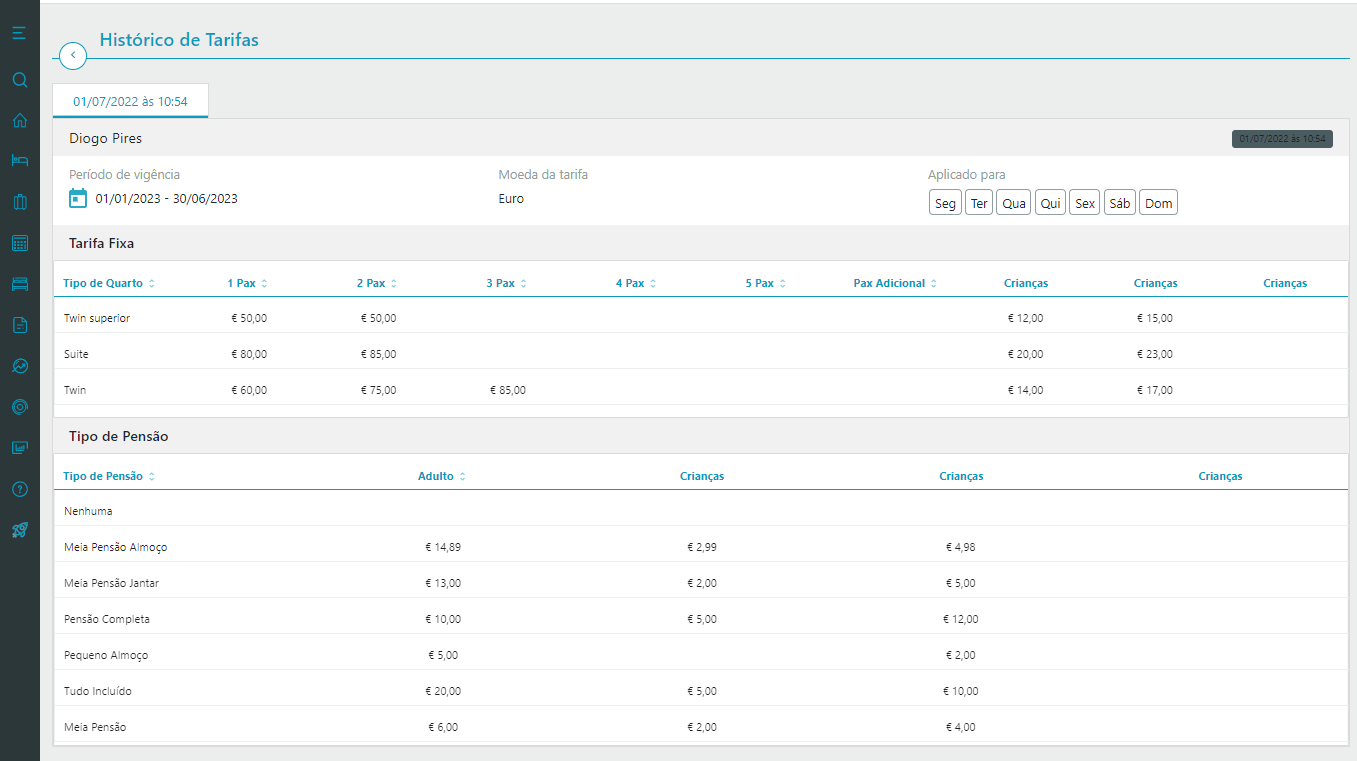Screen dimensions: 1357x761
Task: Click the rocket icon in sidebar
Action: point(19,530)
